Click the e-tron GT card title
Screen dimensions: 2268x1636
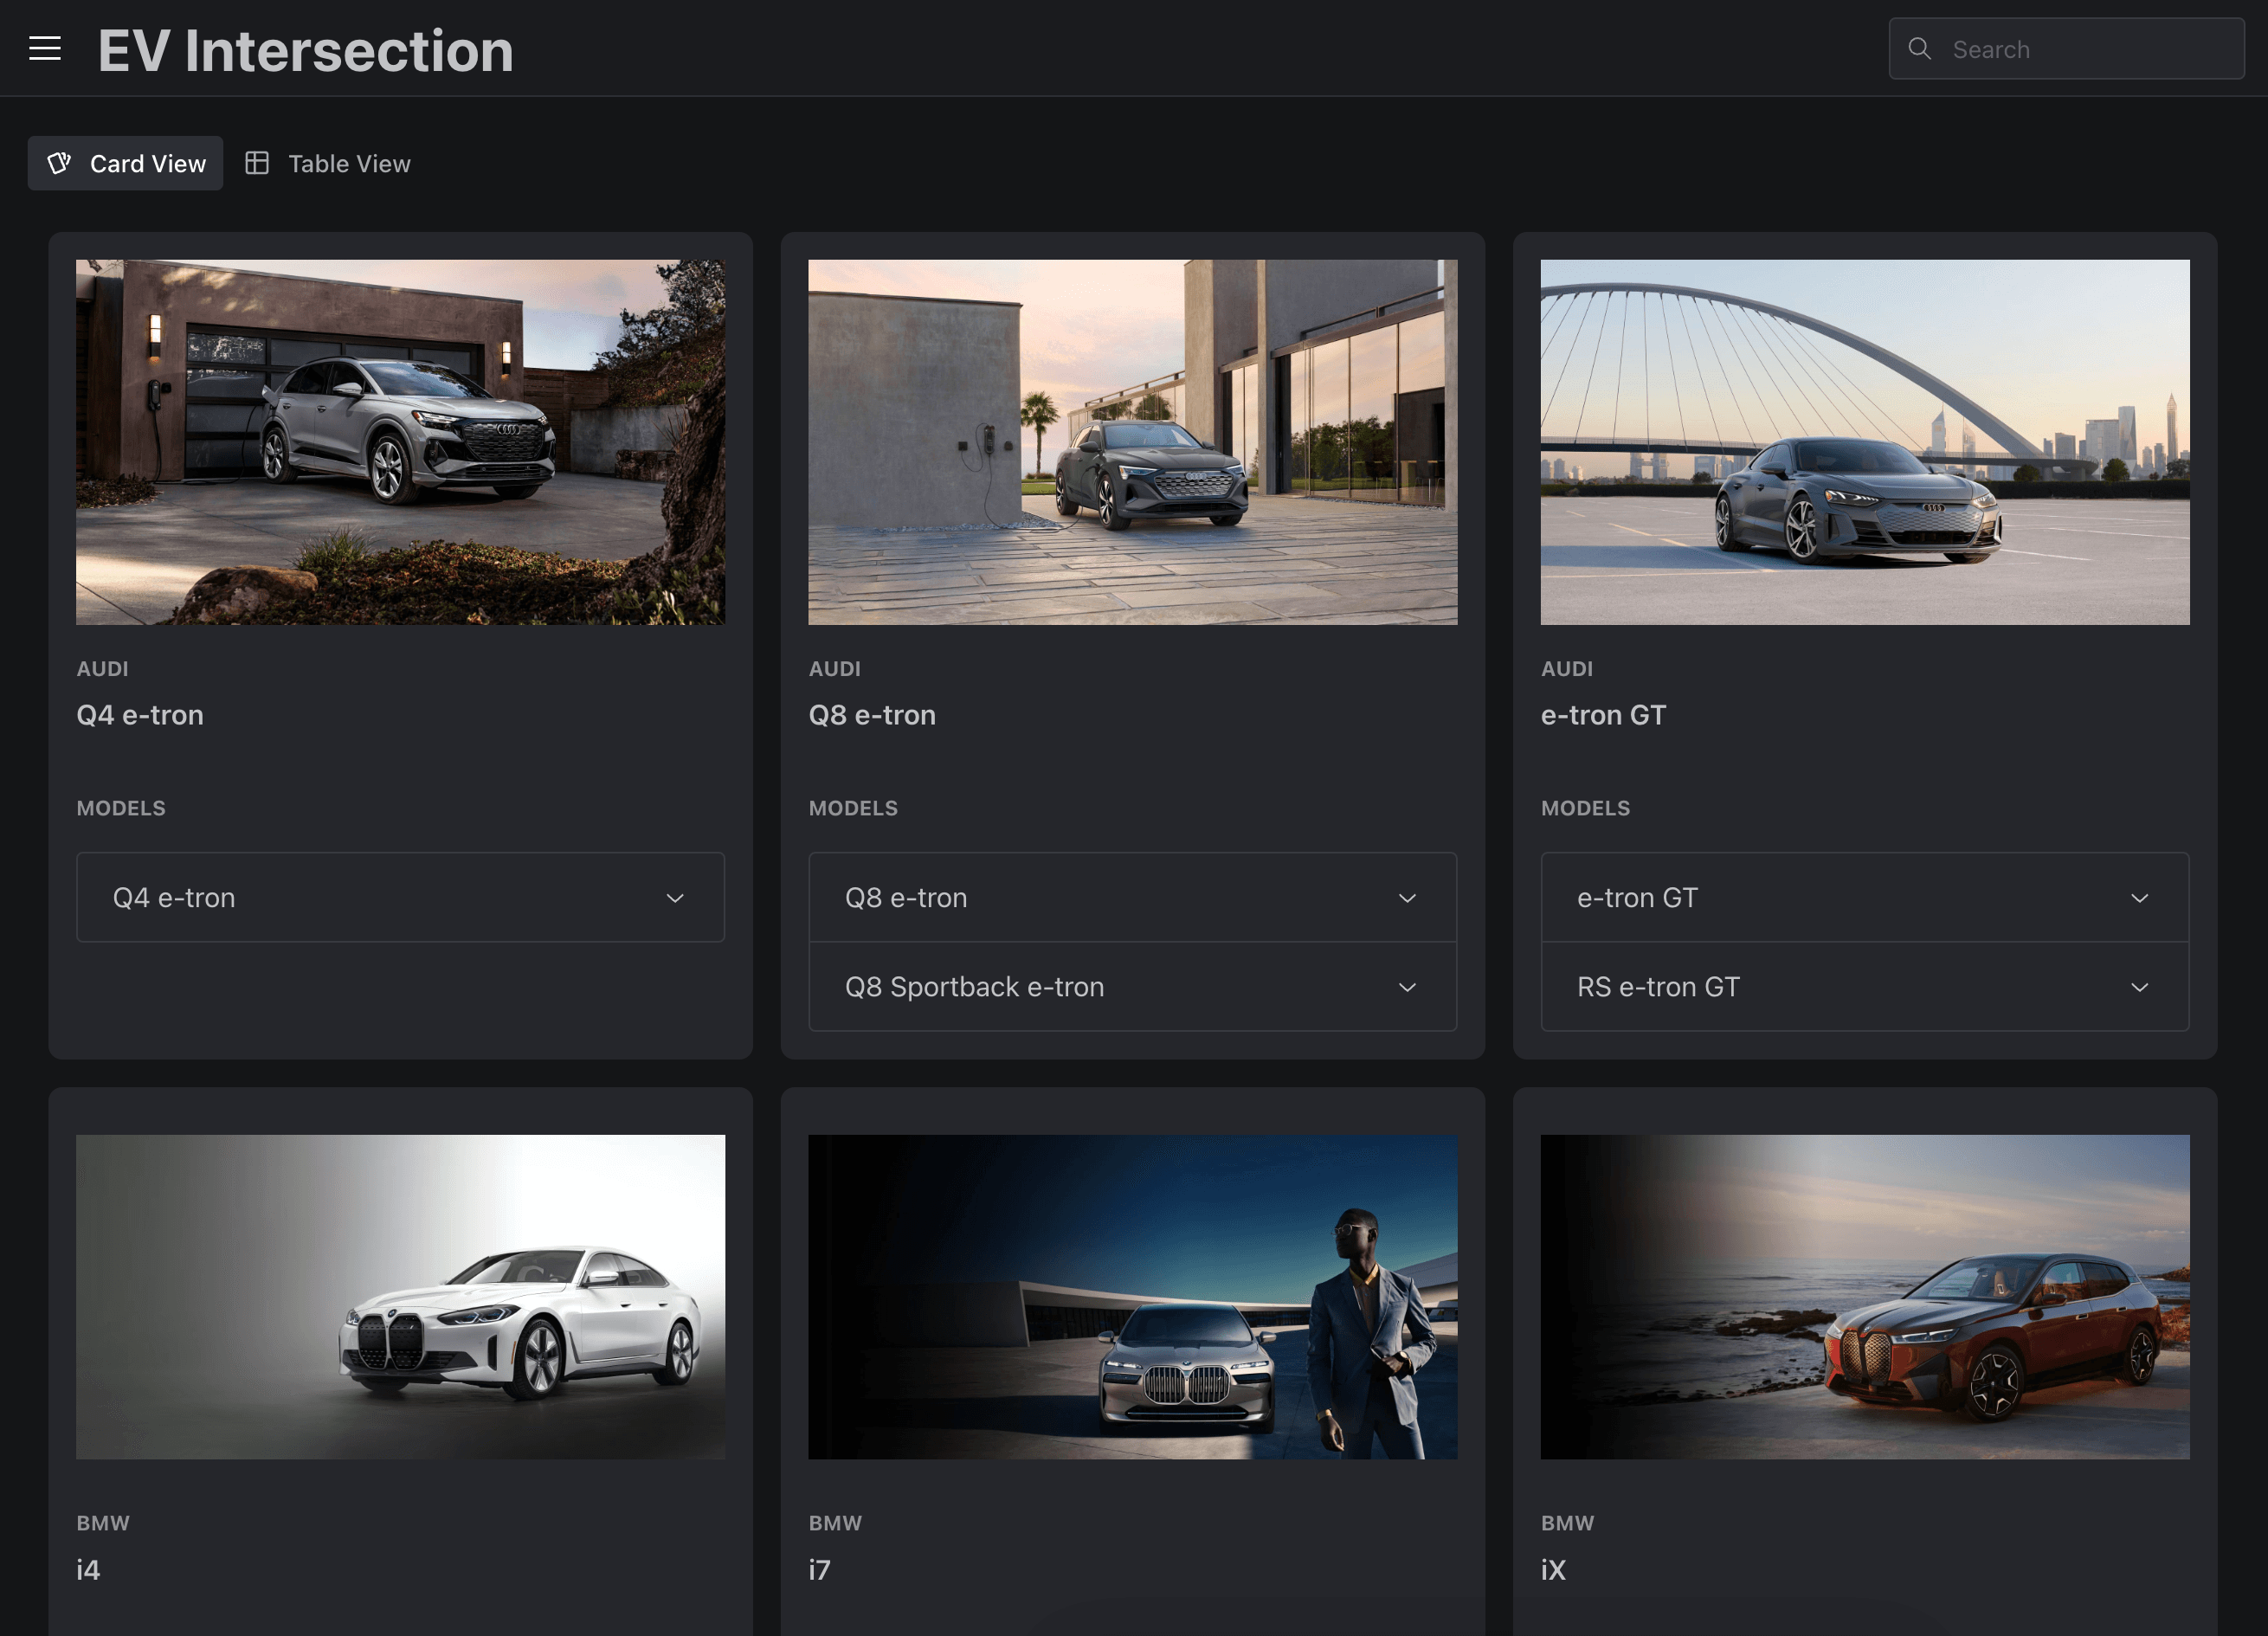point(1603,715)
